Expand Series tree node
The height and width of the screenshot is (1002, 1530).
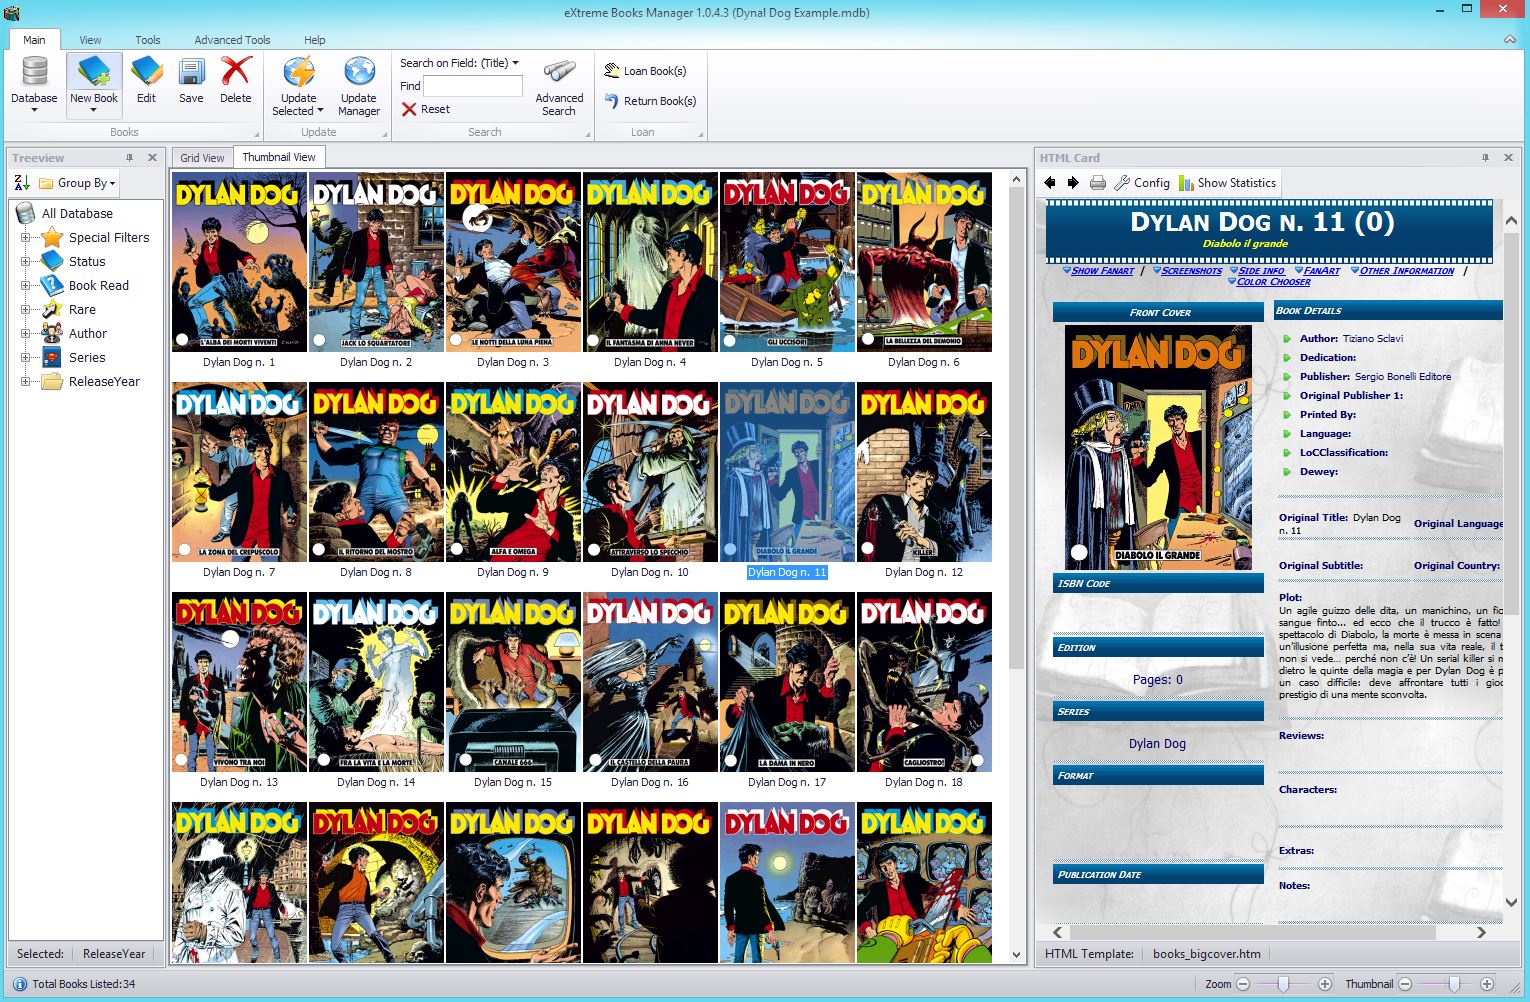25,357
